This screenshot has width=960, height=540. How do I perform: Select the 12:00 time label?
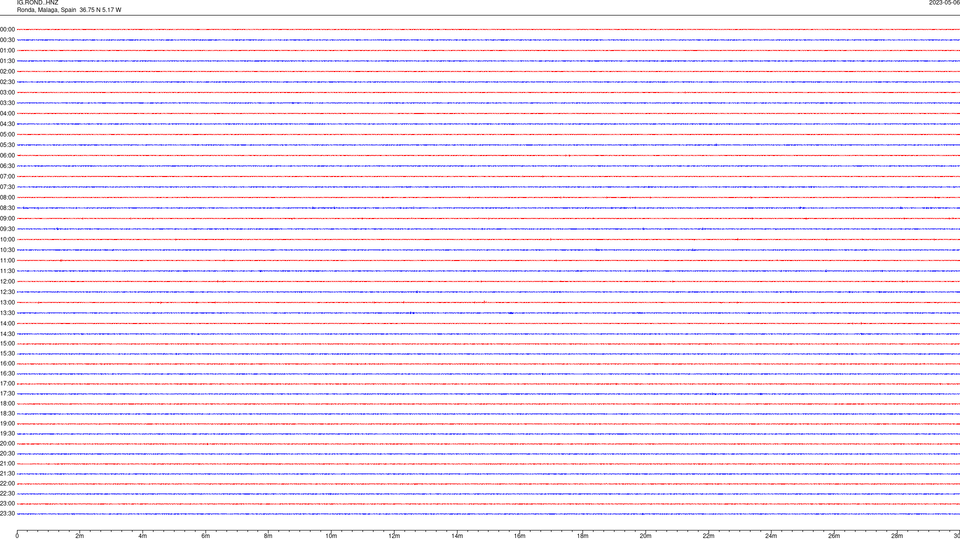click(x=7, y=282)
